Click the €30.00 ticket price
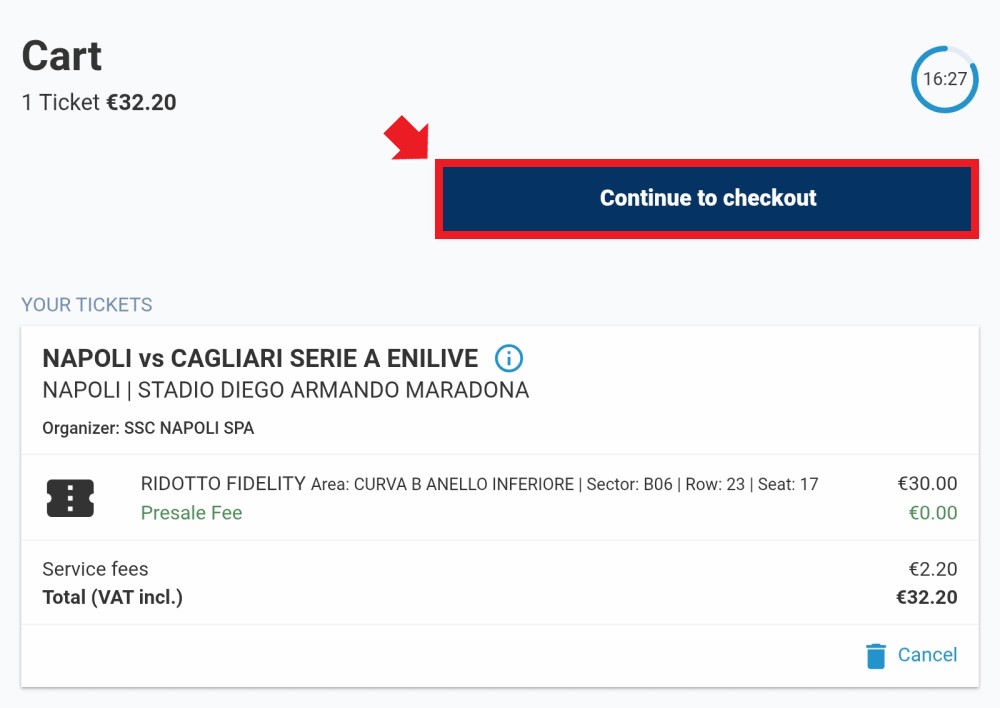The image size is (1000, 708). point(927,483)
